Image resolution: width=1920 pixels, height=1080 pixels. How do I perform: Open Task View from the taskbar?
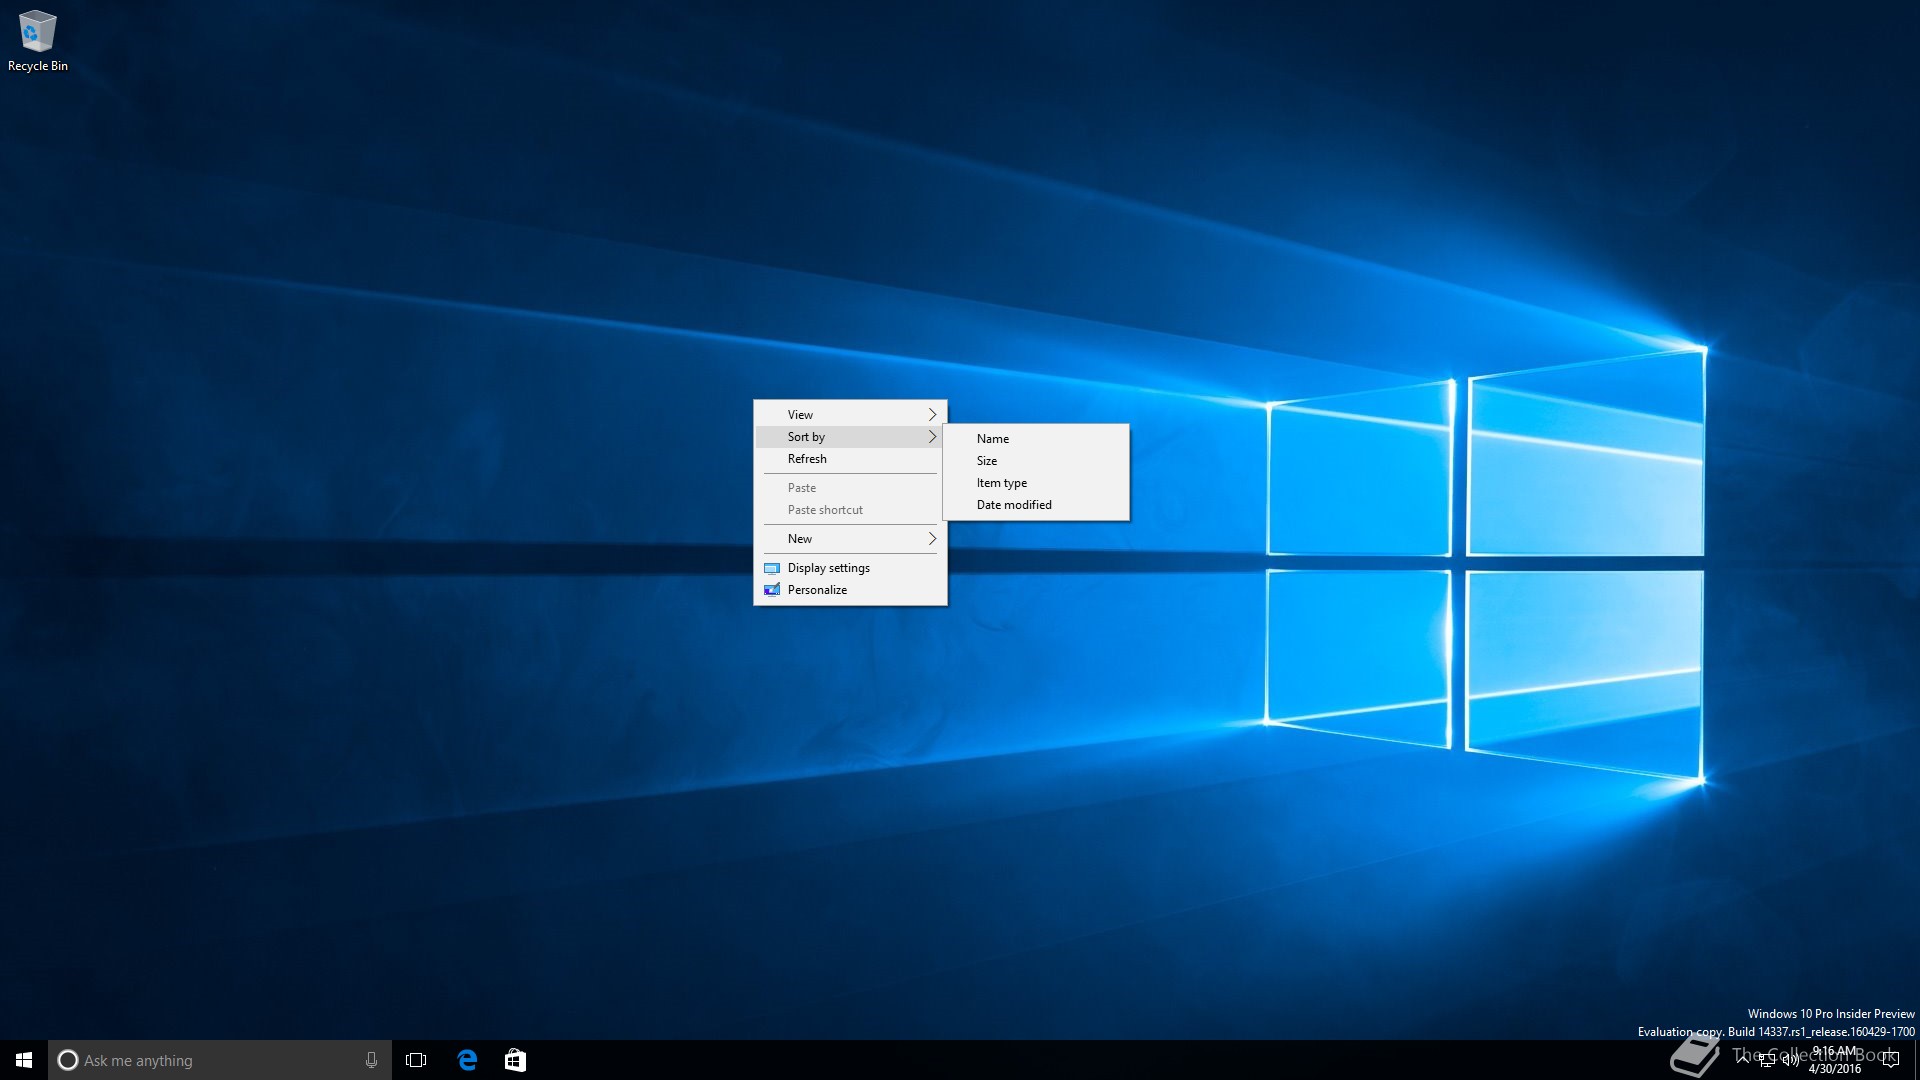pos(416,1060)
